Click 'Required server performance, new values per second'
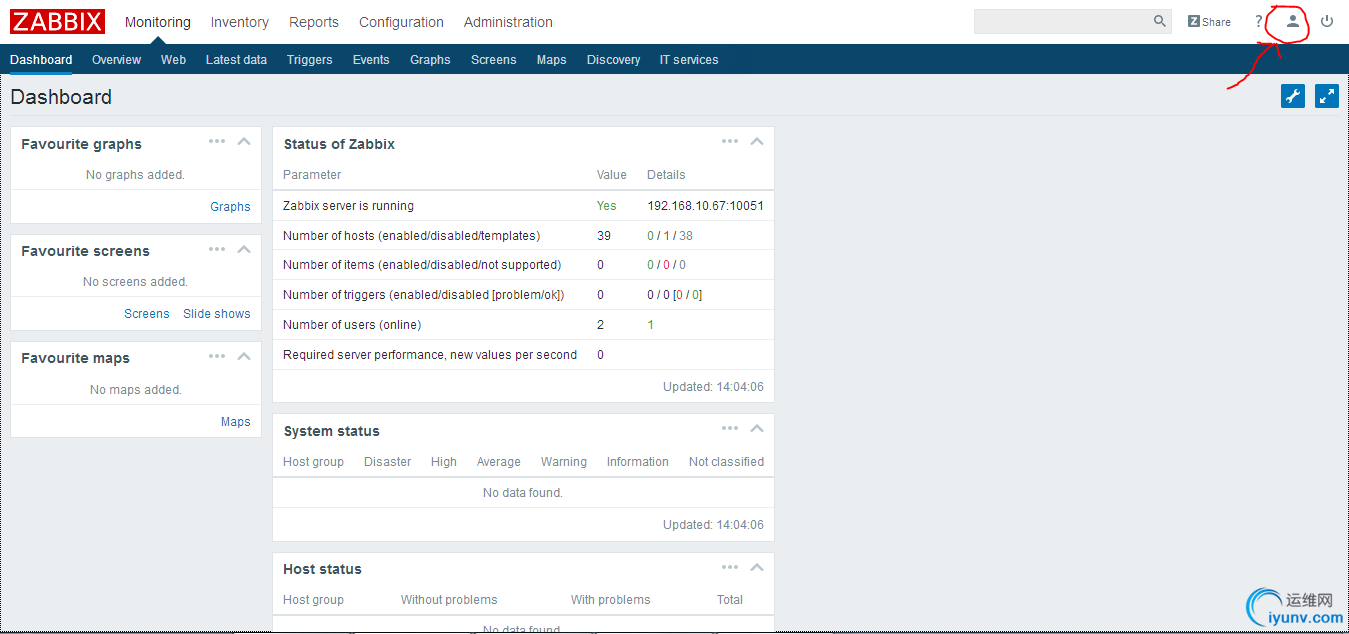Image resolution: width=1349 pixels, height=634 pixels. (x=430, y=355)
